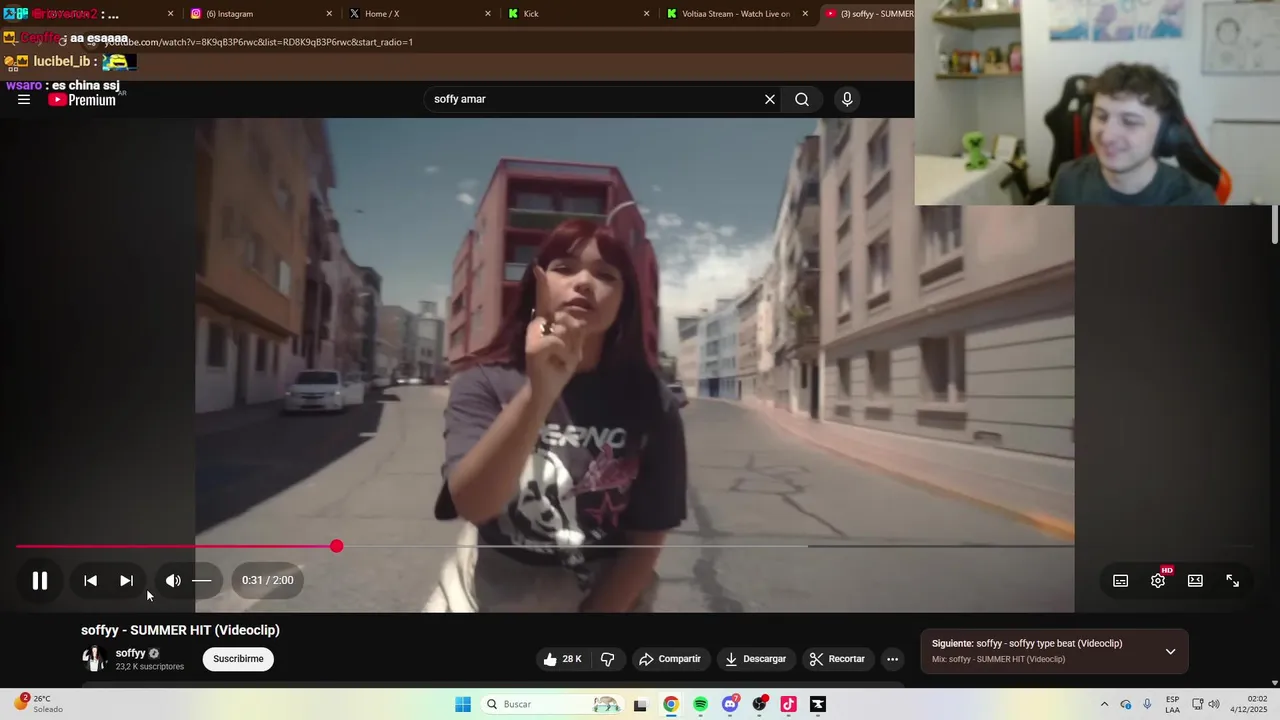The height and width of the screenshot is (720, 1280).
Task: Click the tray microphone icon
Action: point(1147,704)
